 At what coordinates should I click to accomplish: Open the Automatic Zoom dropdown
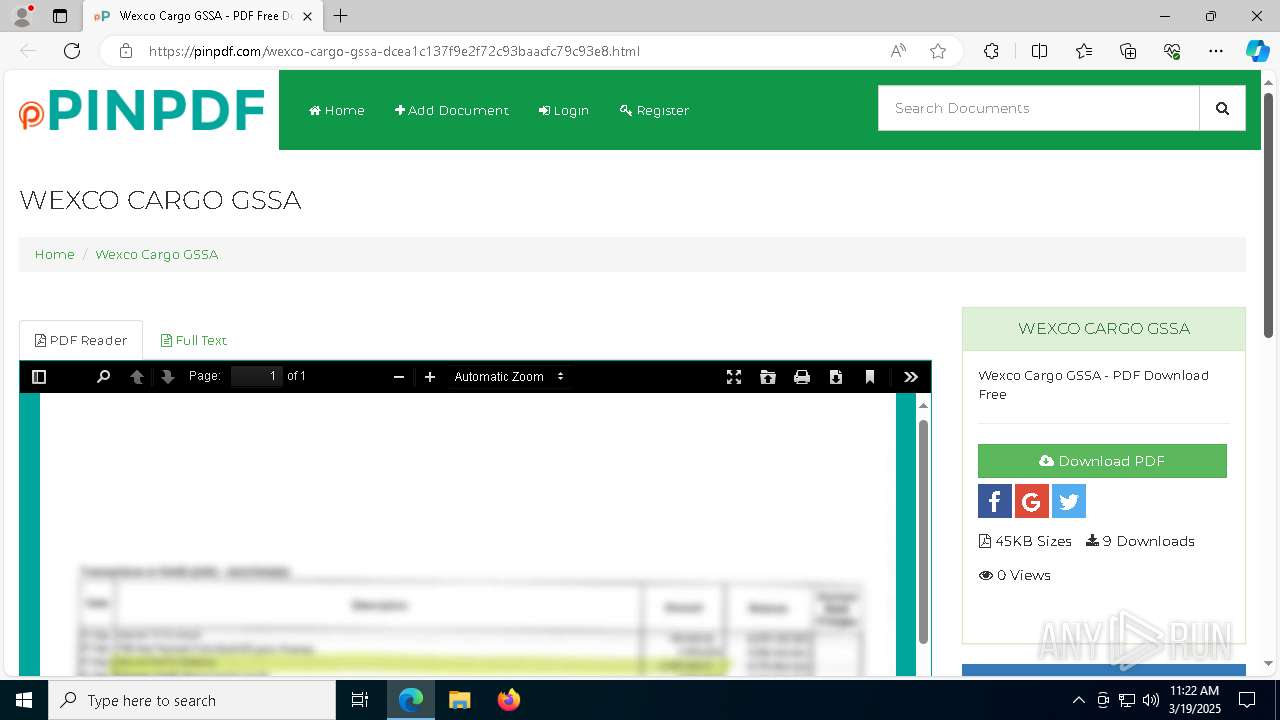click(509, 377)
